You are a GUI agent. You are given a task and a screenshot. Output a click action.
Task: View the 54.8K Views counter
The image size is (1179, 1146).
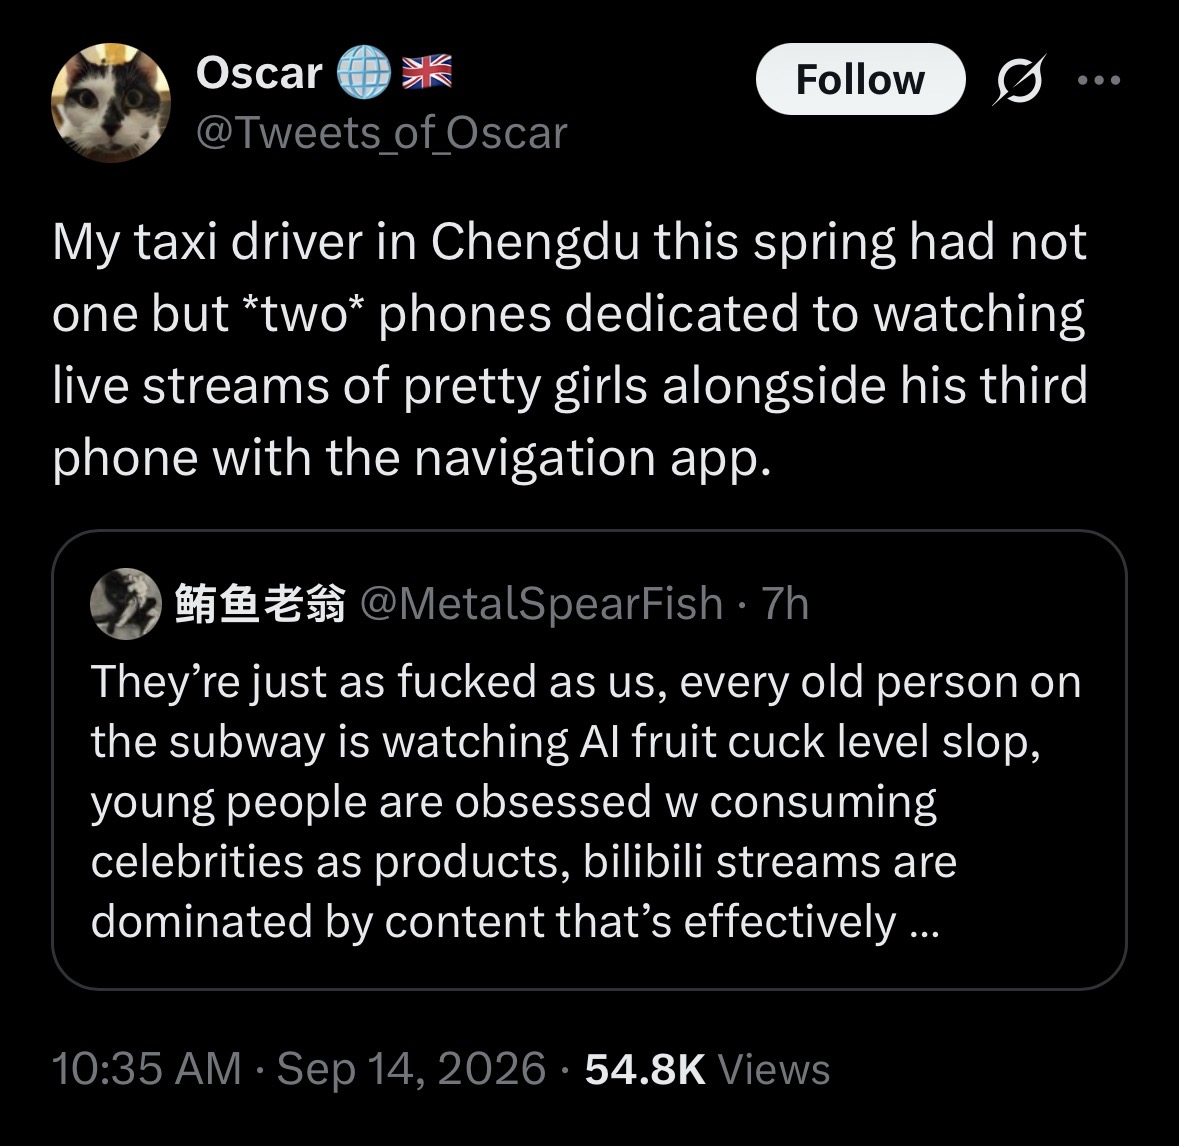708,1069
